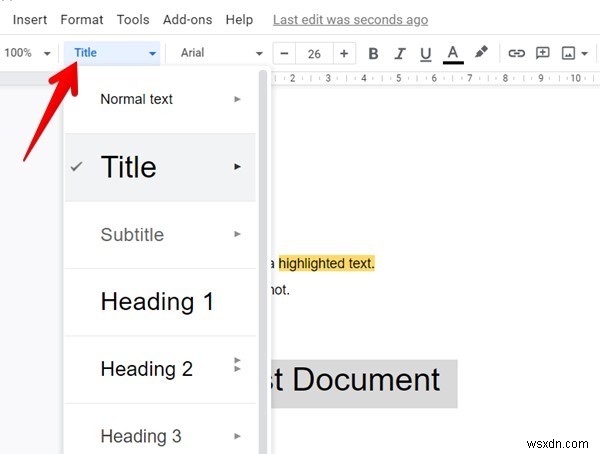Open the Tools menu
Screen dimensions: 600x454
pyautogui.click(x=133, y=20)
